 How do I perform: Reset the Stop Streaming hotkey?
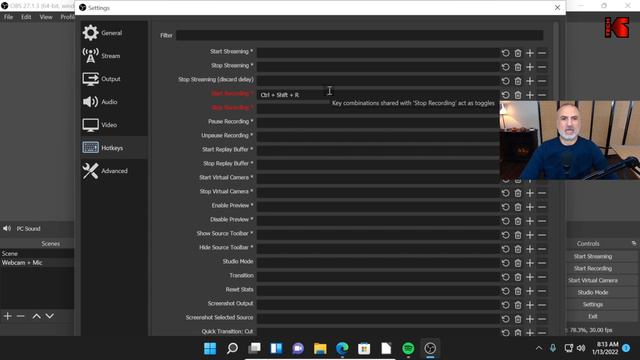point(505,67)
